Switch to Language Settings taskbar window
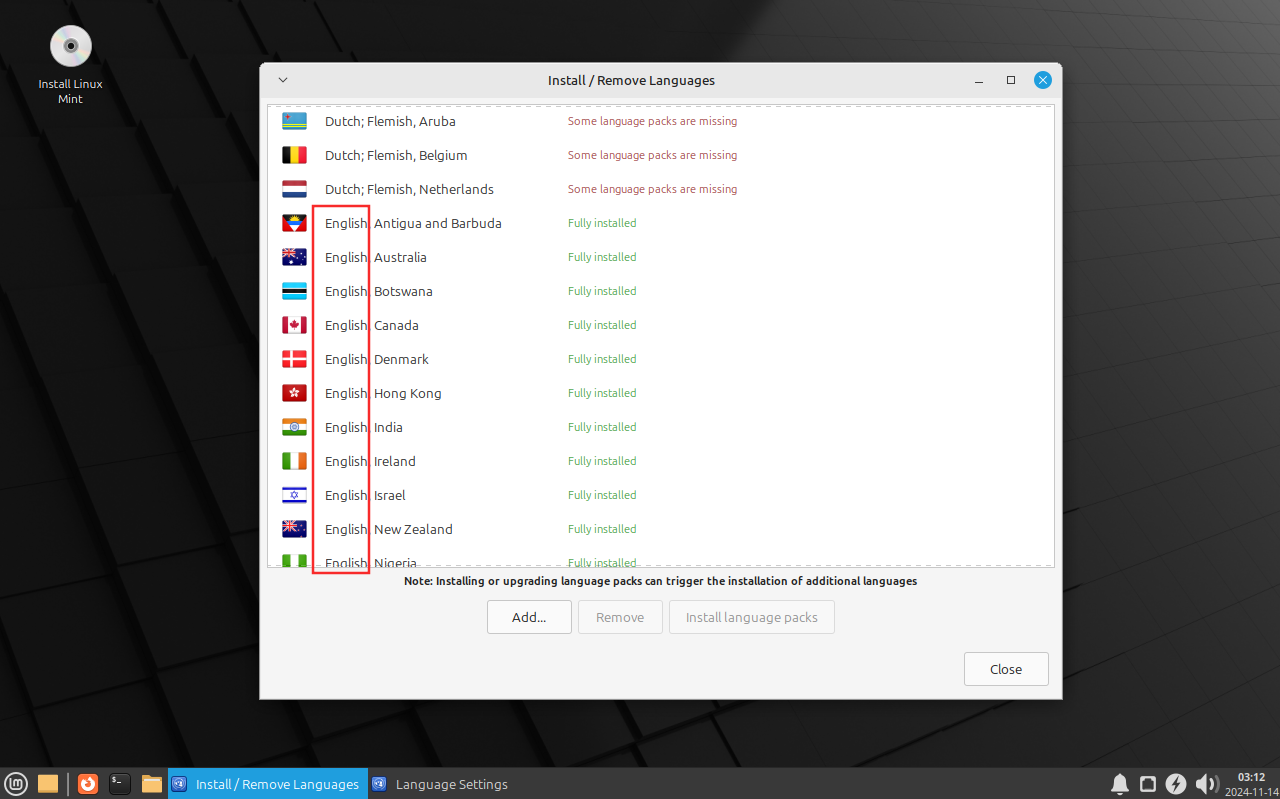 (440, 784)
